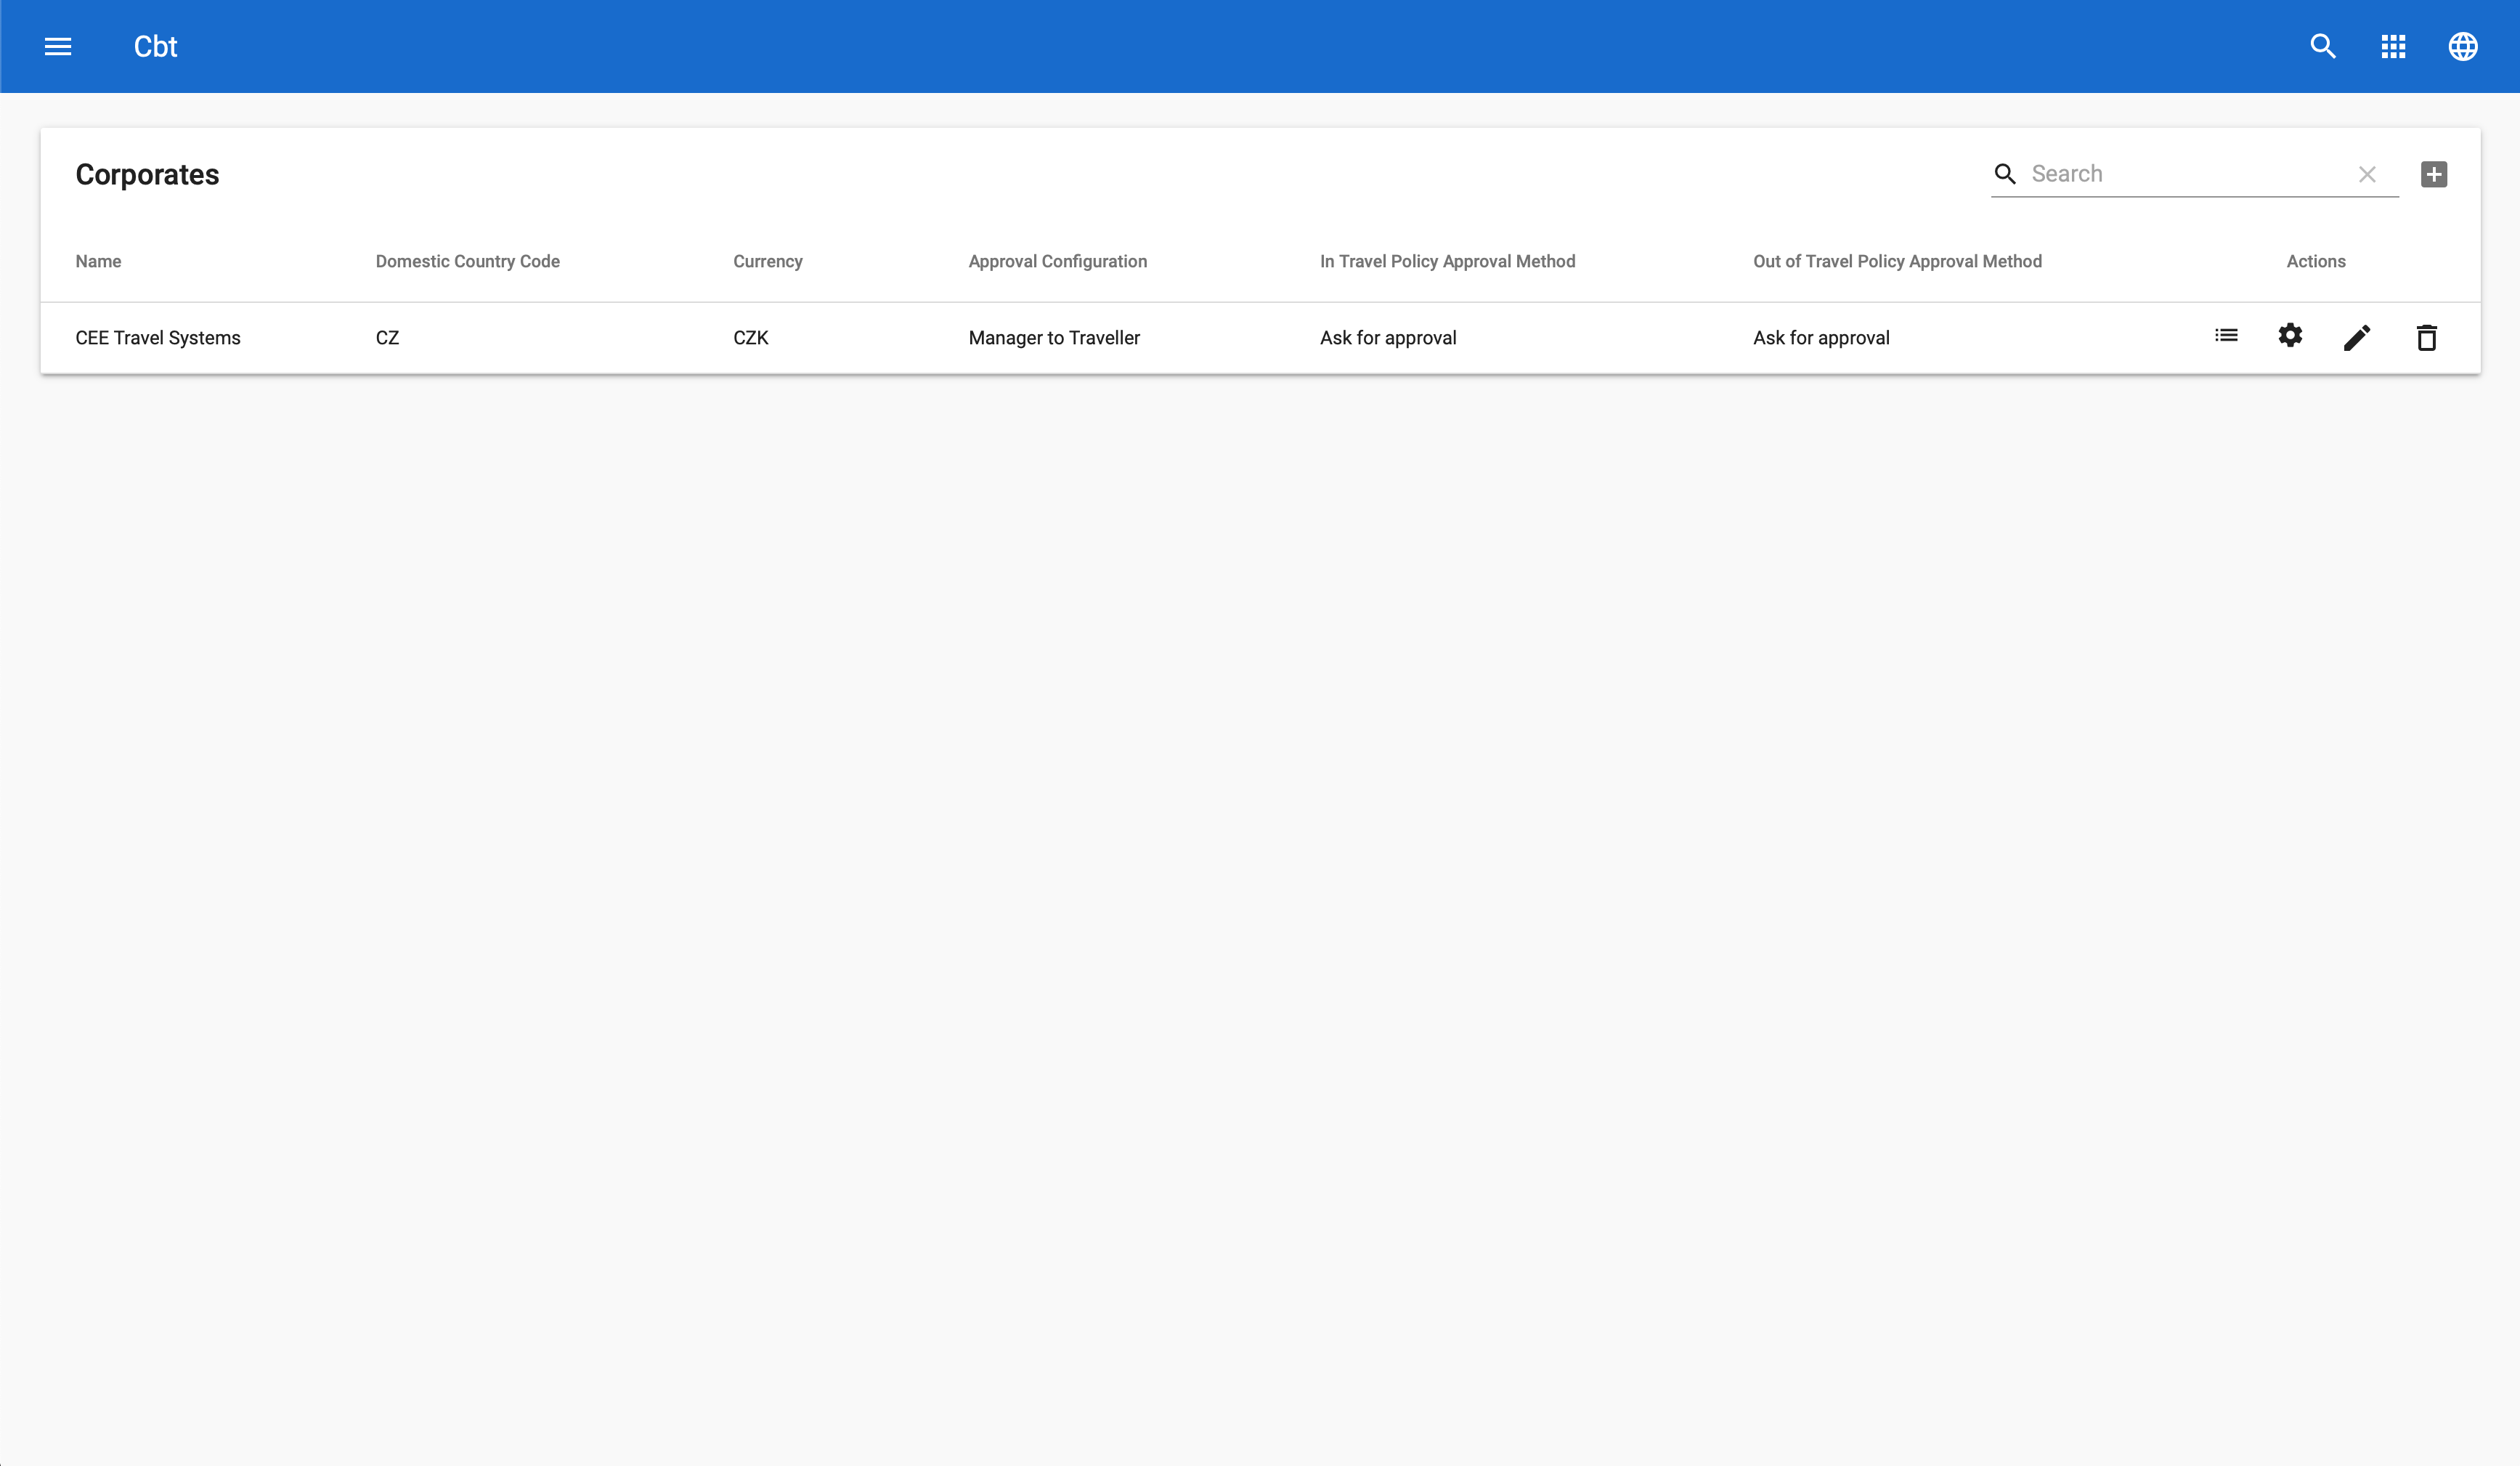Image resolution: width=2520 pixels, height=1466 pixels.
Task: Open the apps grid icon
Action: (x=2393, y=46)
